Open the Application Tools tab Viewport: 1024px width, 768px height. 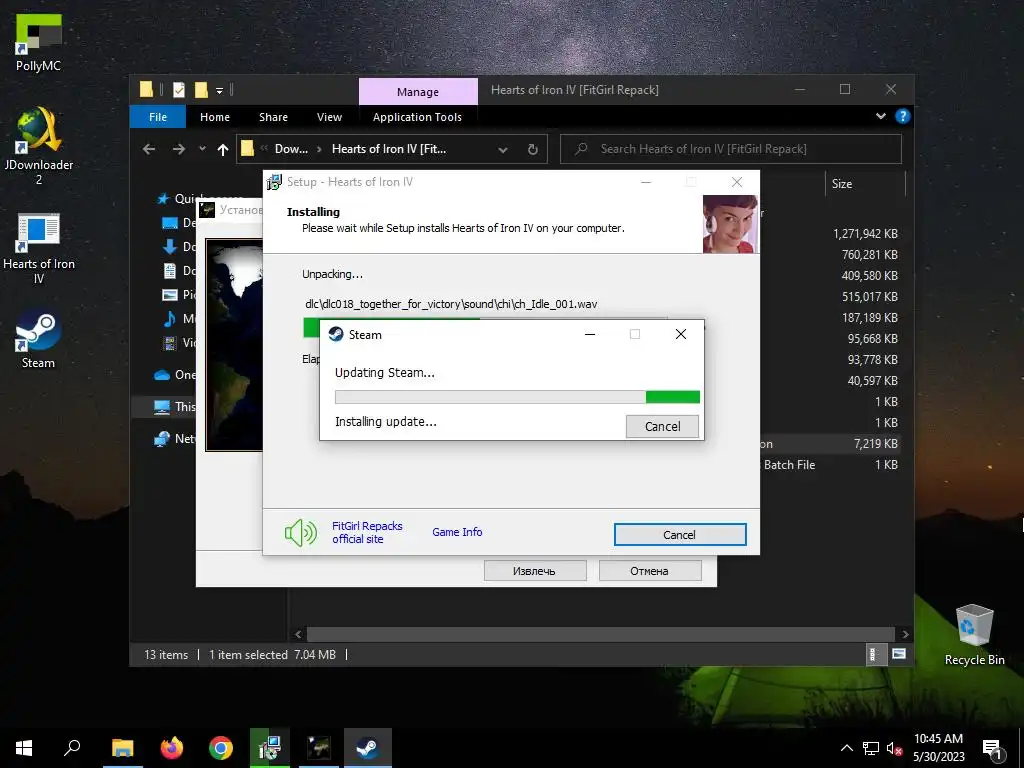click(417, 117)
